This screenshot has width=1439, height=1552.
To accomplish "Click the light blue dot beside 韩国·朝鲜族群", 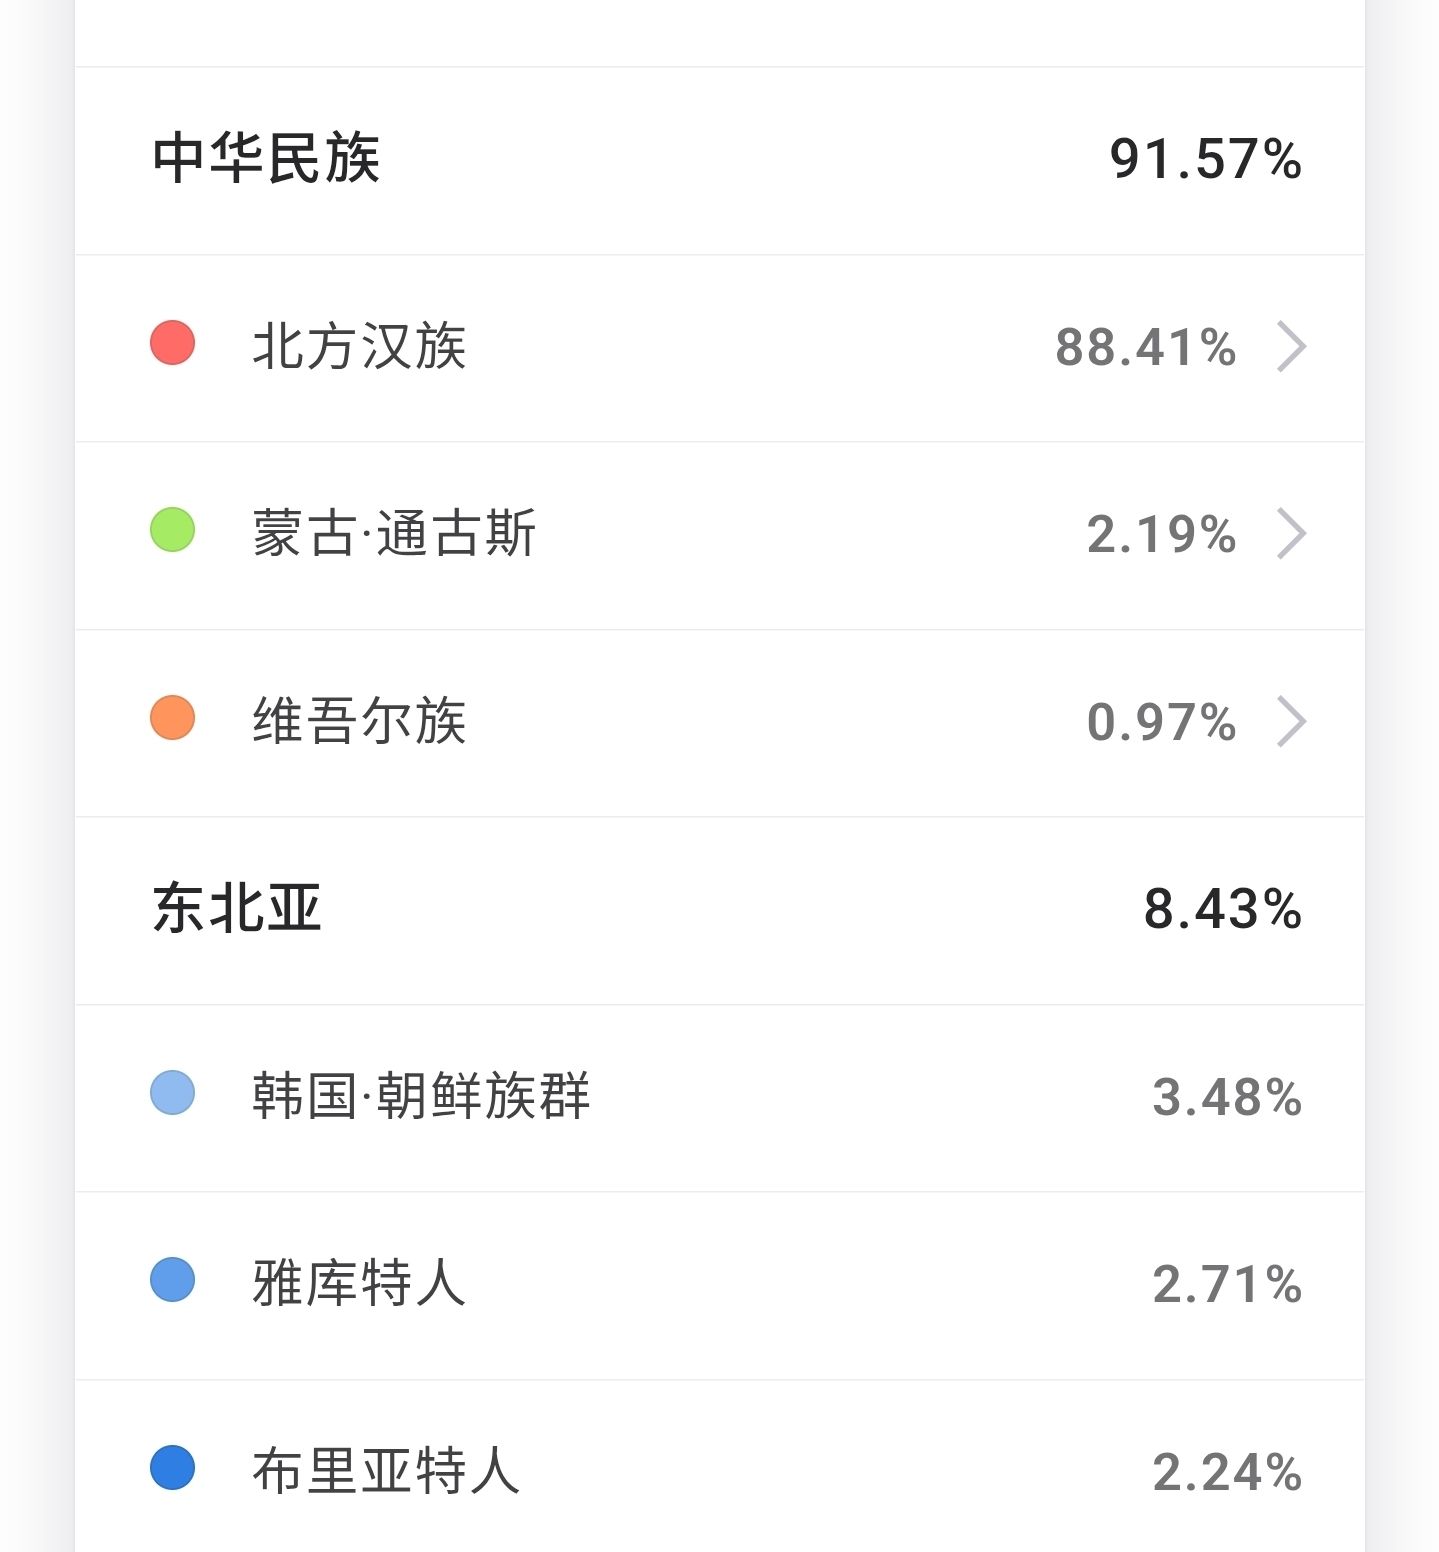I will point(172,1092).
